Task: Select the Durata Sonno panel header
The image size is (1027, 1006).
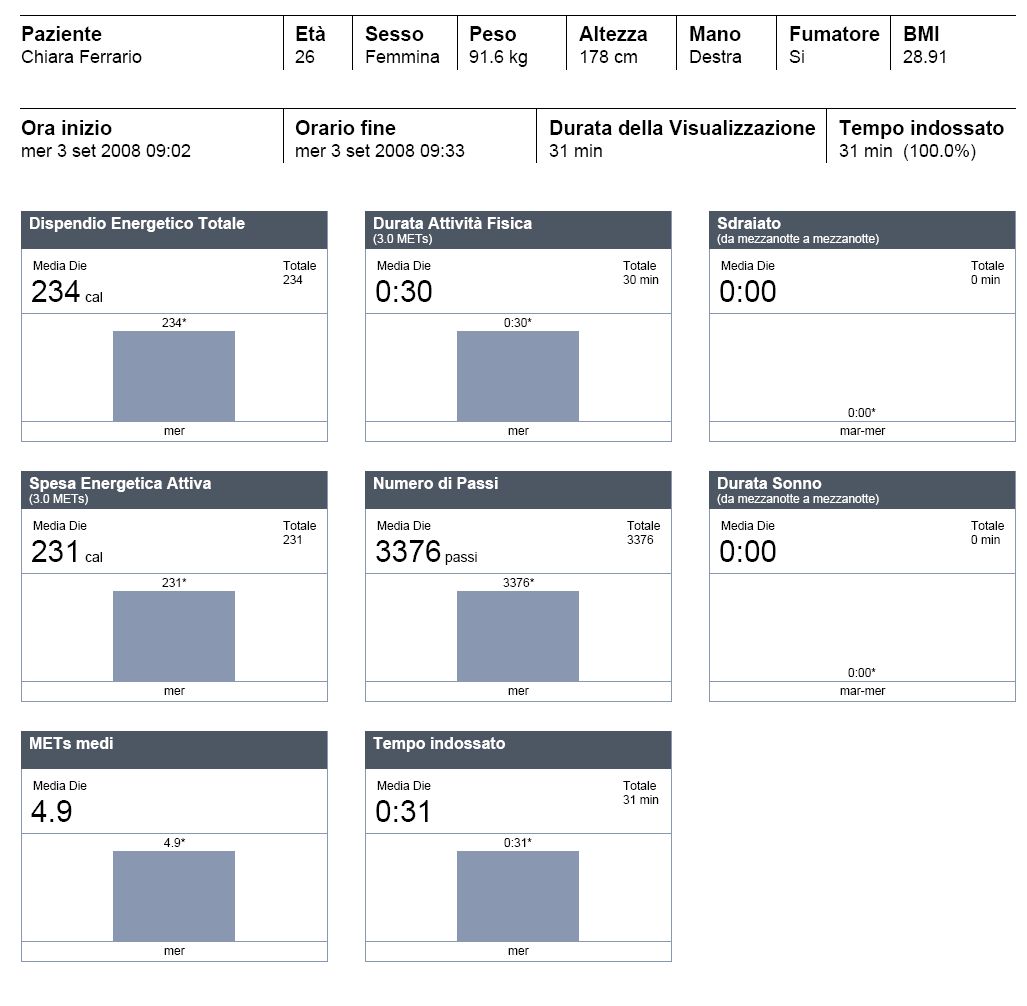Action: (862, 490)
